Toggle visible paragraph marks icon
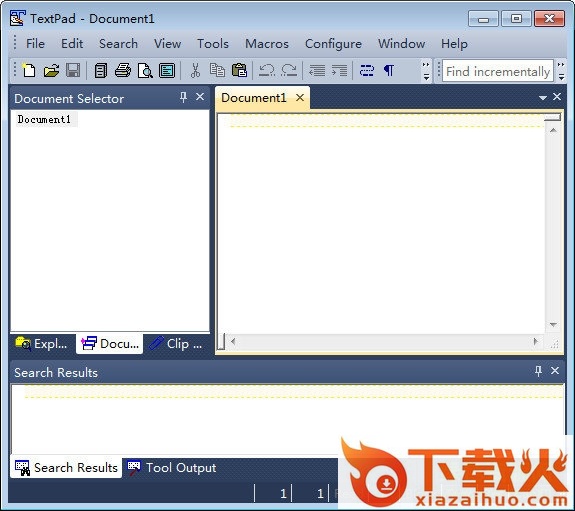 click(389, 70)
